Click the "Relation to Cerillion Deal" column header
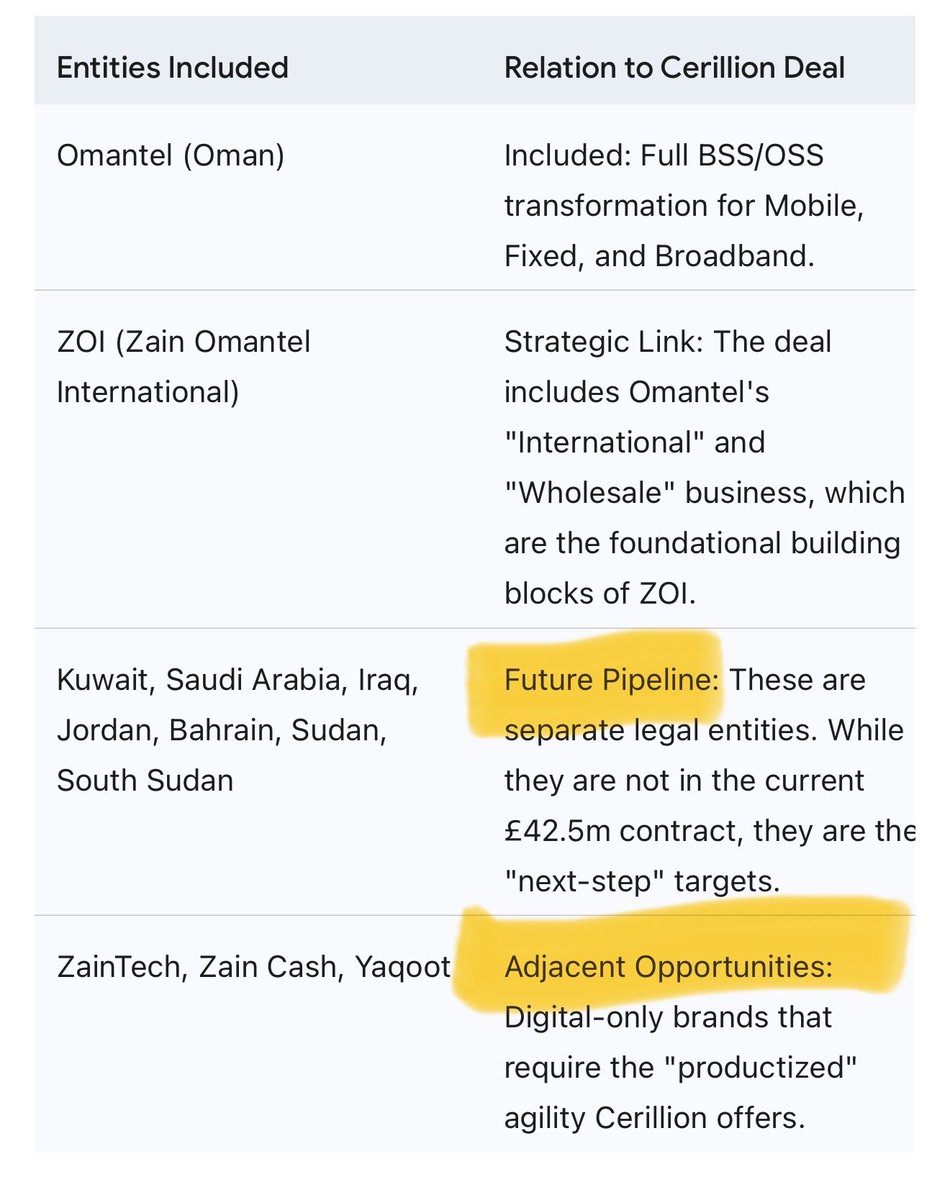 click(674, 68)
